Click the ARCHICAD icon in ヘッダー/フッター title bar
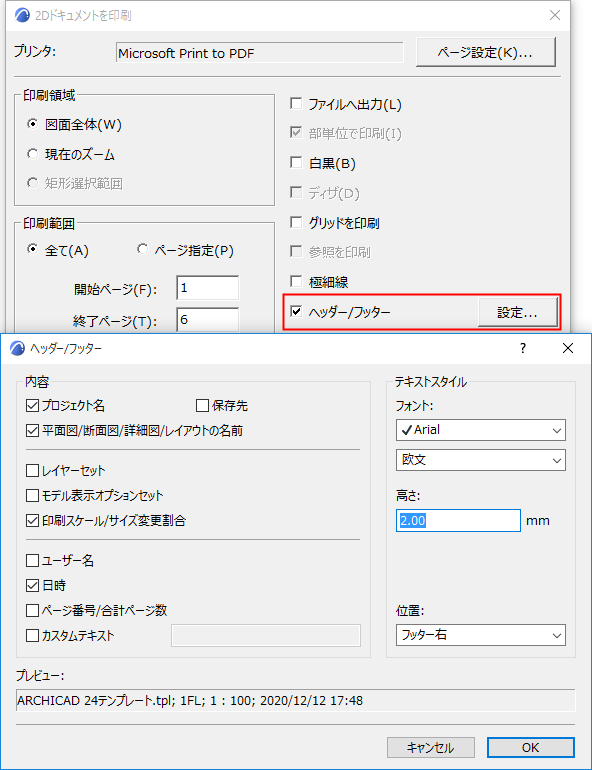This screenshot has height=770, width=592. coord(18,348)
